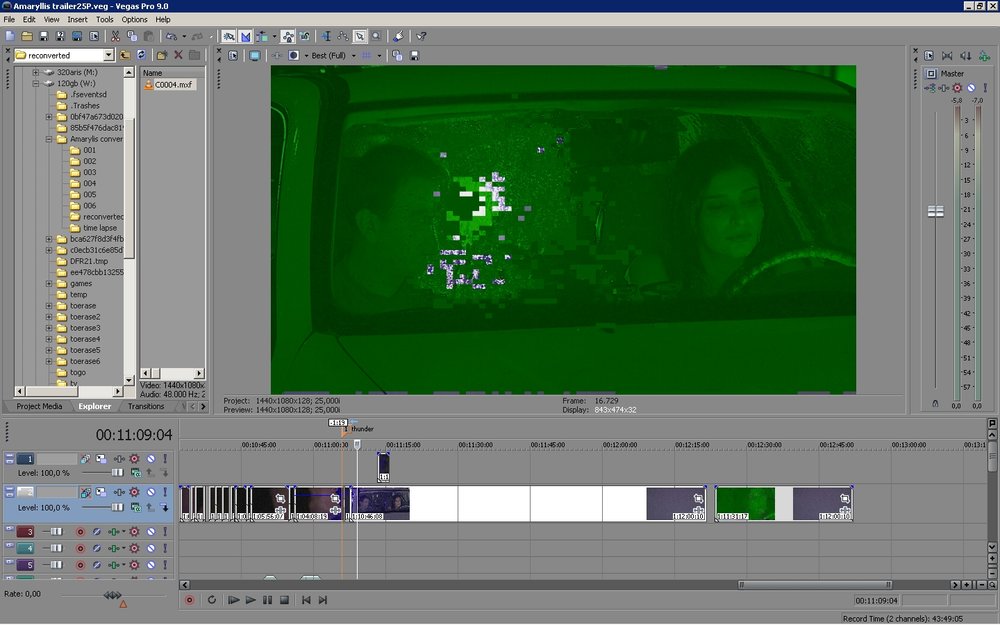Mute audio track 3

click(151, 531)
